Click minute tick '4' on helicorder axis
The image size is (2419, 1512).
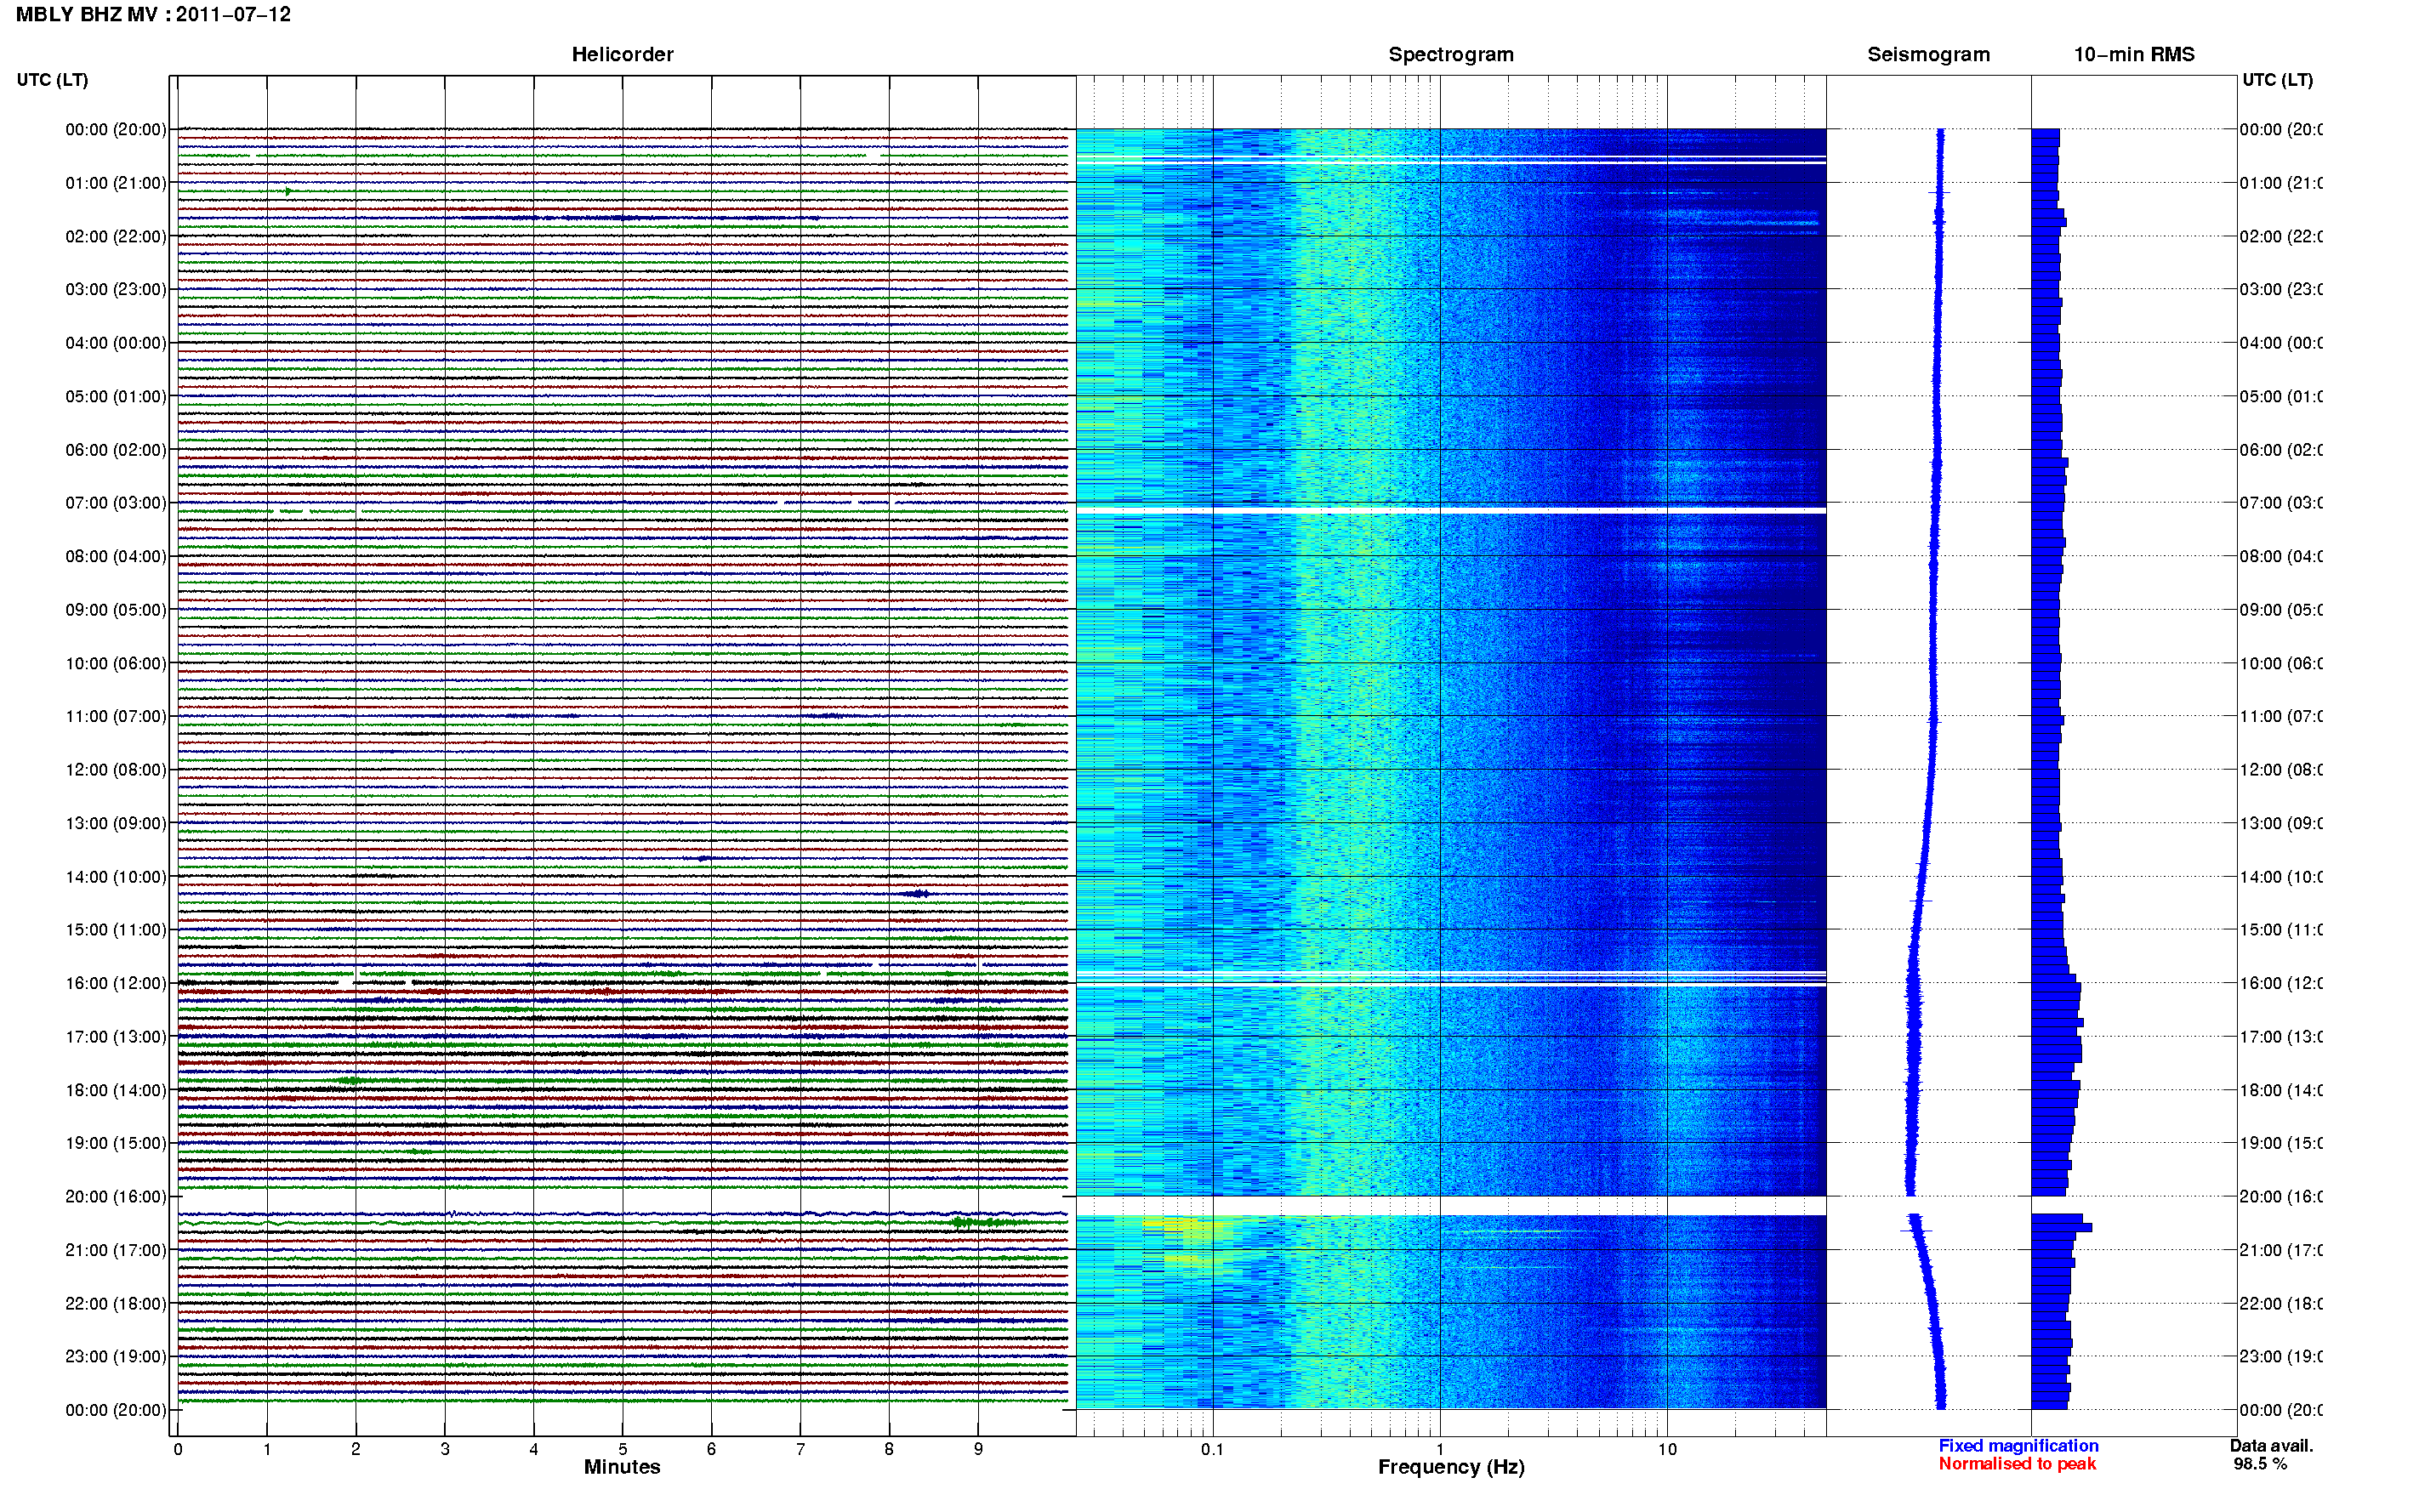coord(534,1449)
